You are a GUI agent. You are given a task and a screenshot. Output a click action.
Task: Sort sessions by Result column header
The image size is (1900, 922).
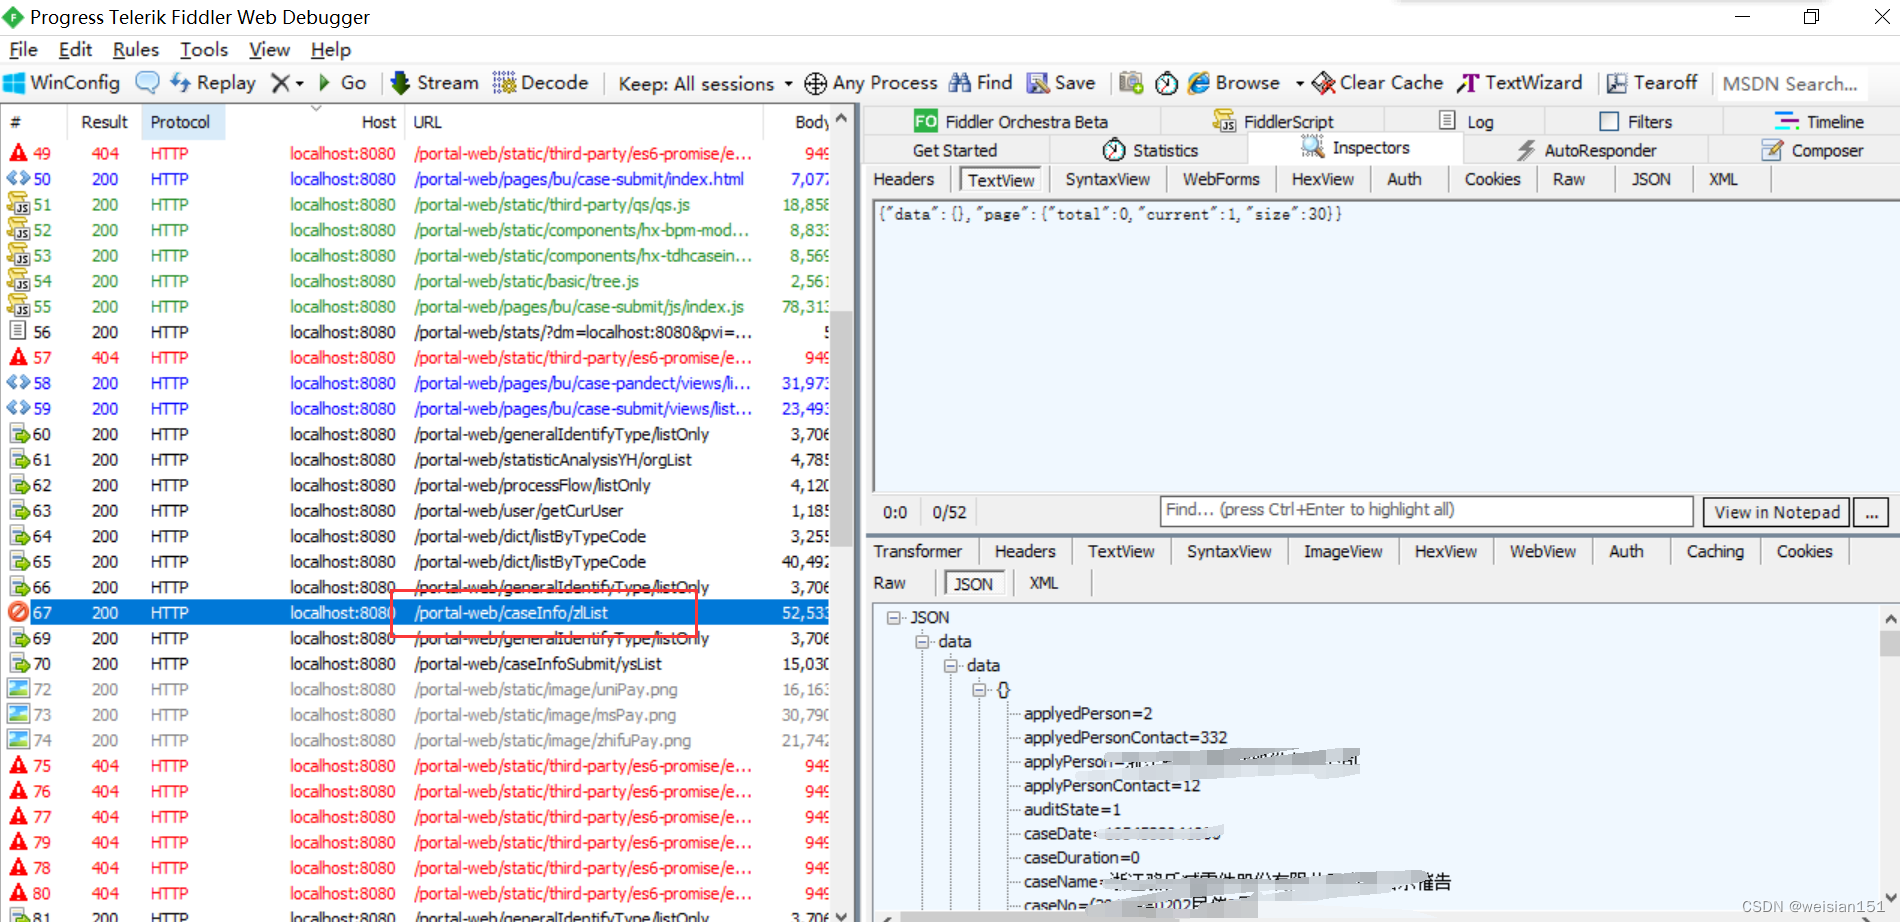tap(104, 122)
